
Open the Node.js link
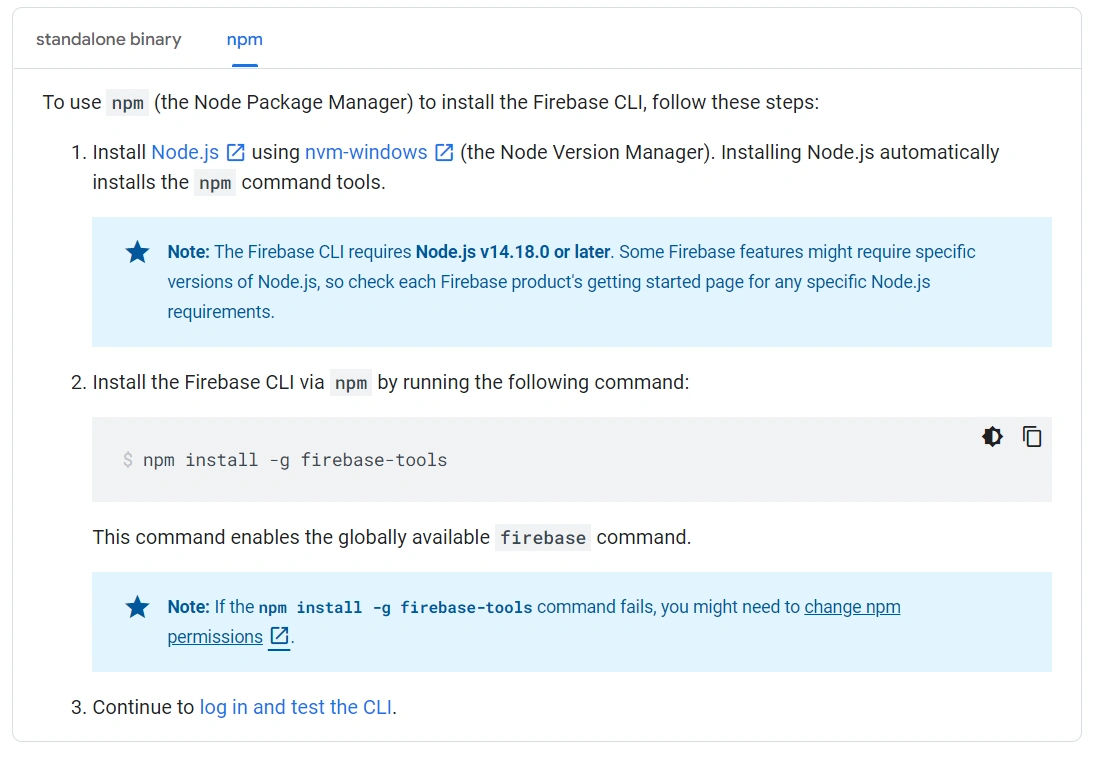(x=185, y=152)
